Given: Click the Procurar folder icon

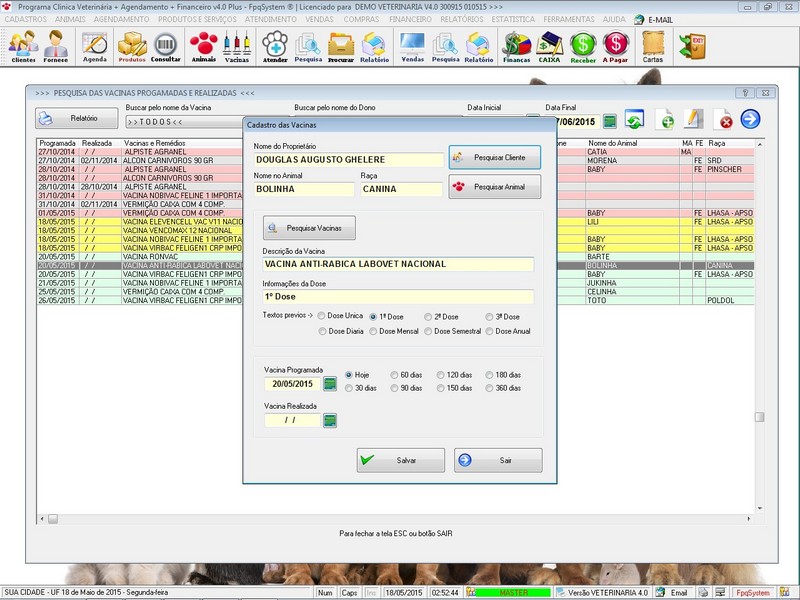Looking at the screenshot, I should pyautogui.click(x=341, y=46).
